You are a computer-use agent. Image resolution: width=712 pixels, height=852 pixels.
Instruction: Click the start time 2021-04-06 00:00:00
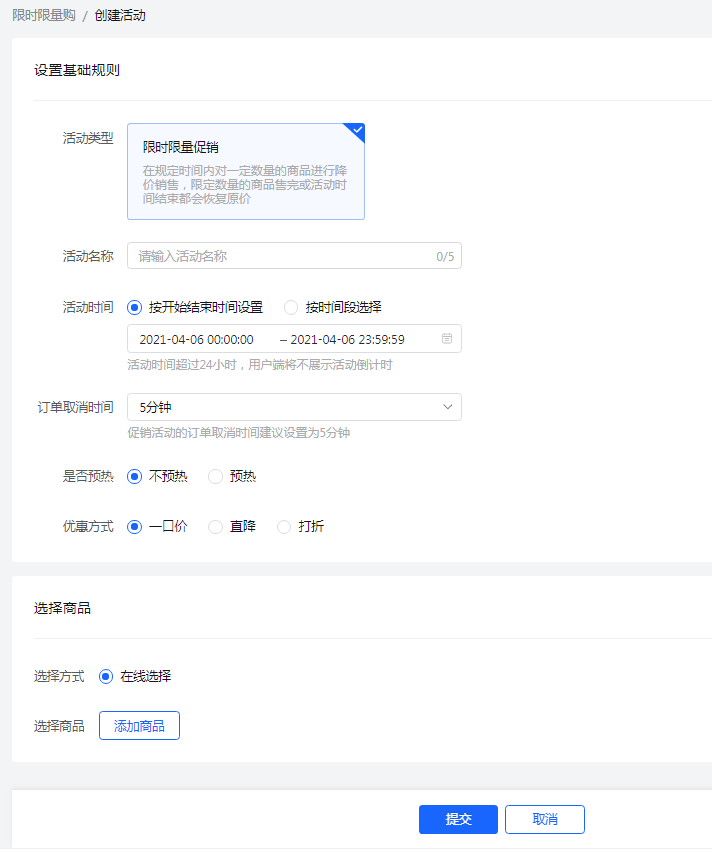click(196, 340)
